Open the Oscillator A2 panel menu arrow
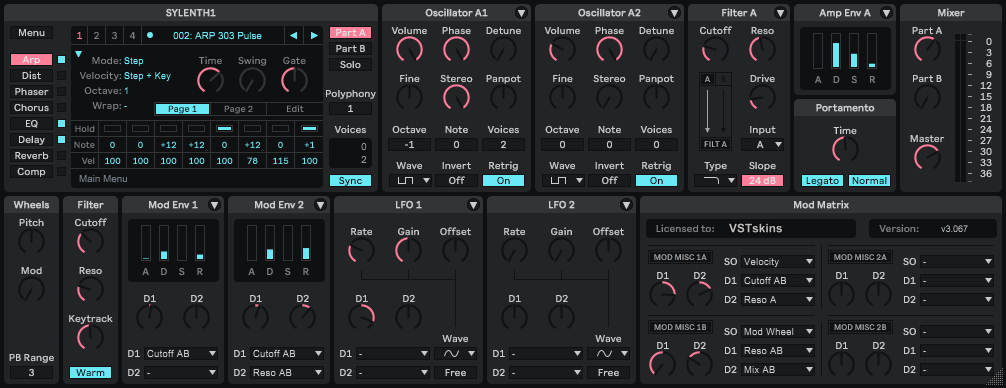Image resolution: width=1006 pixels, height=388 pixels. click(674, 13)
